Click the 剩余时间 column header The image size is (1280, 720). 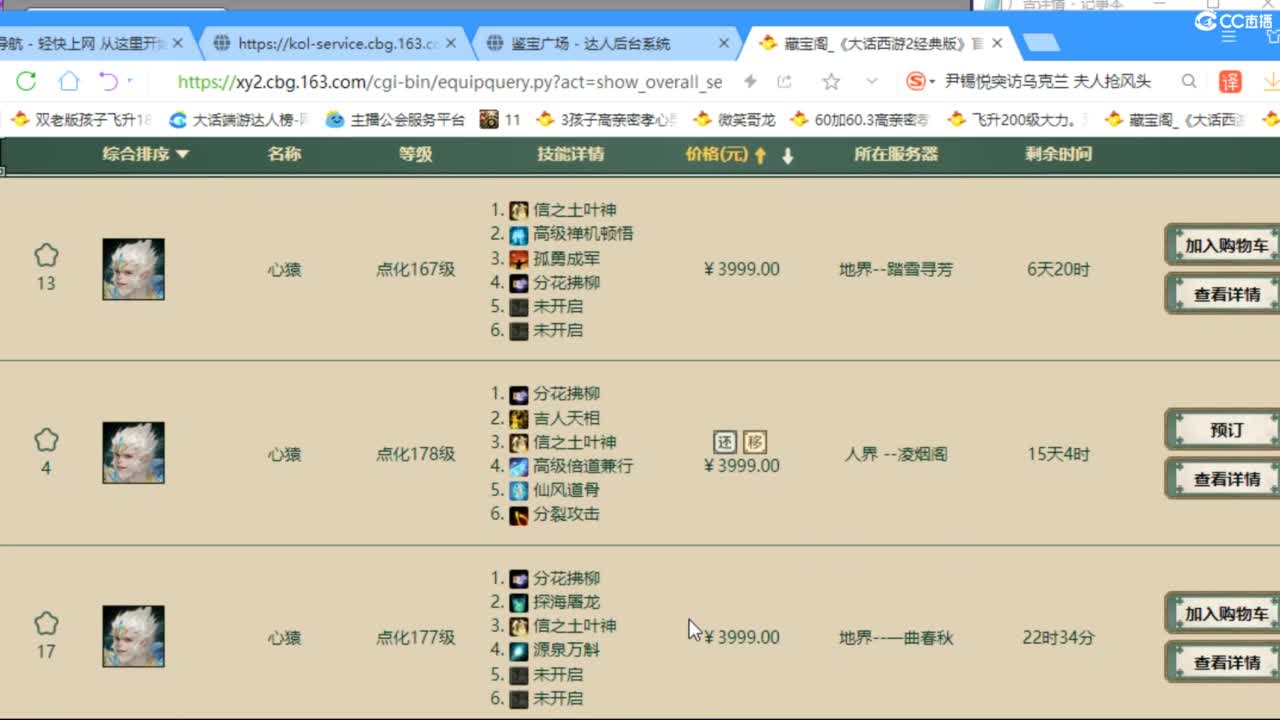click(x=1058, y=154)
